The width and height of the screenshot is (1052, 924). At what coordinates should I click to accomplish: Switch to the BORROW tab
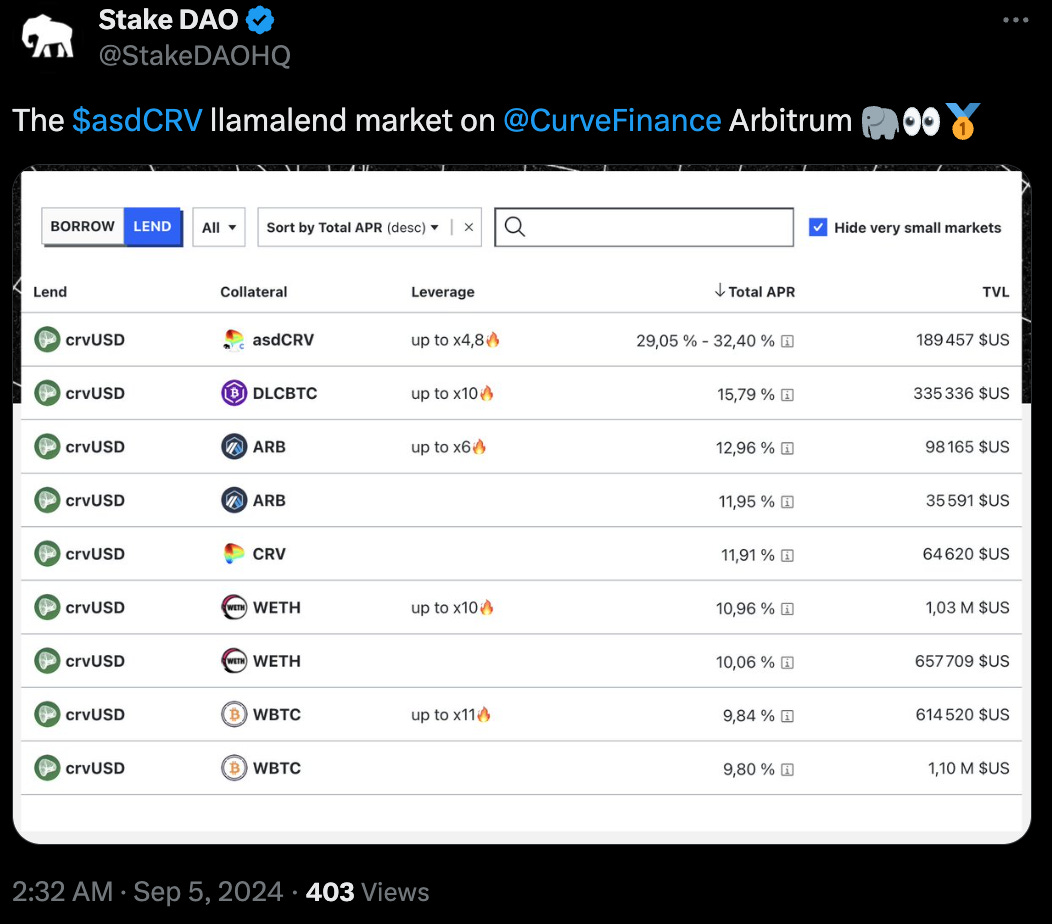(83, 227)
